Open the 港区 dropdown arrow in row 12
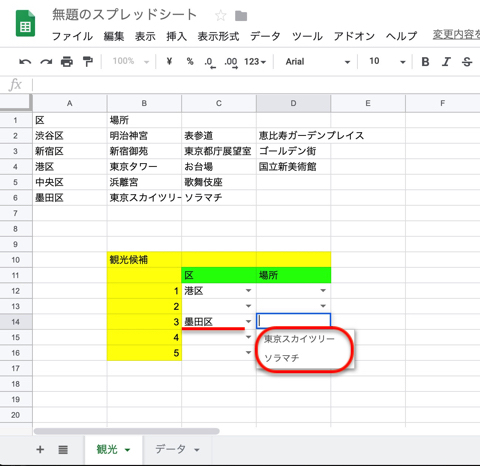The width and height of the screenshot is (480, 466). 248,291
